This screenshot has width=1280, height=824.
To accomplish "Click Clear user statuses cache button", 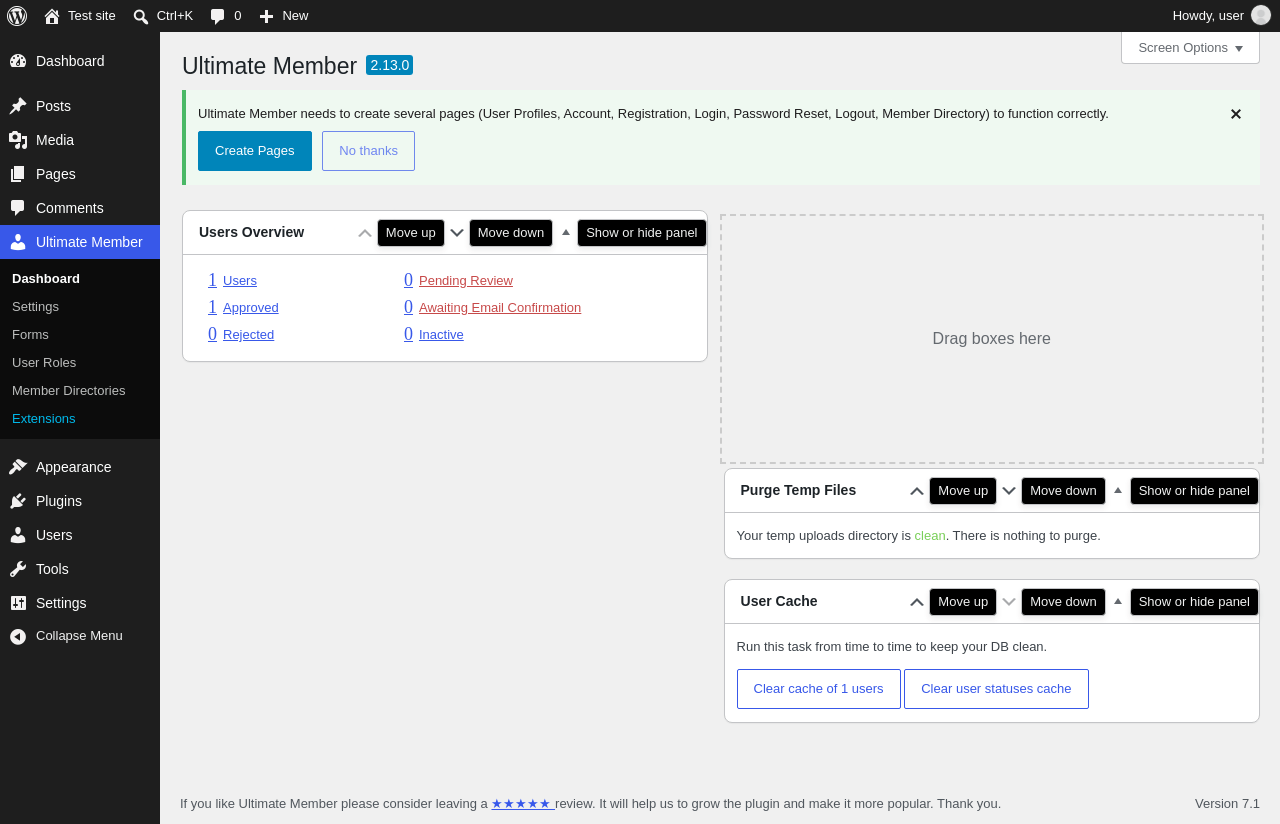I will (x=996, y=689).
